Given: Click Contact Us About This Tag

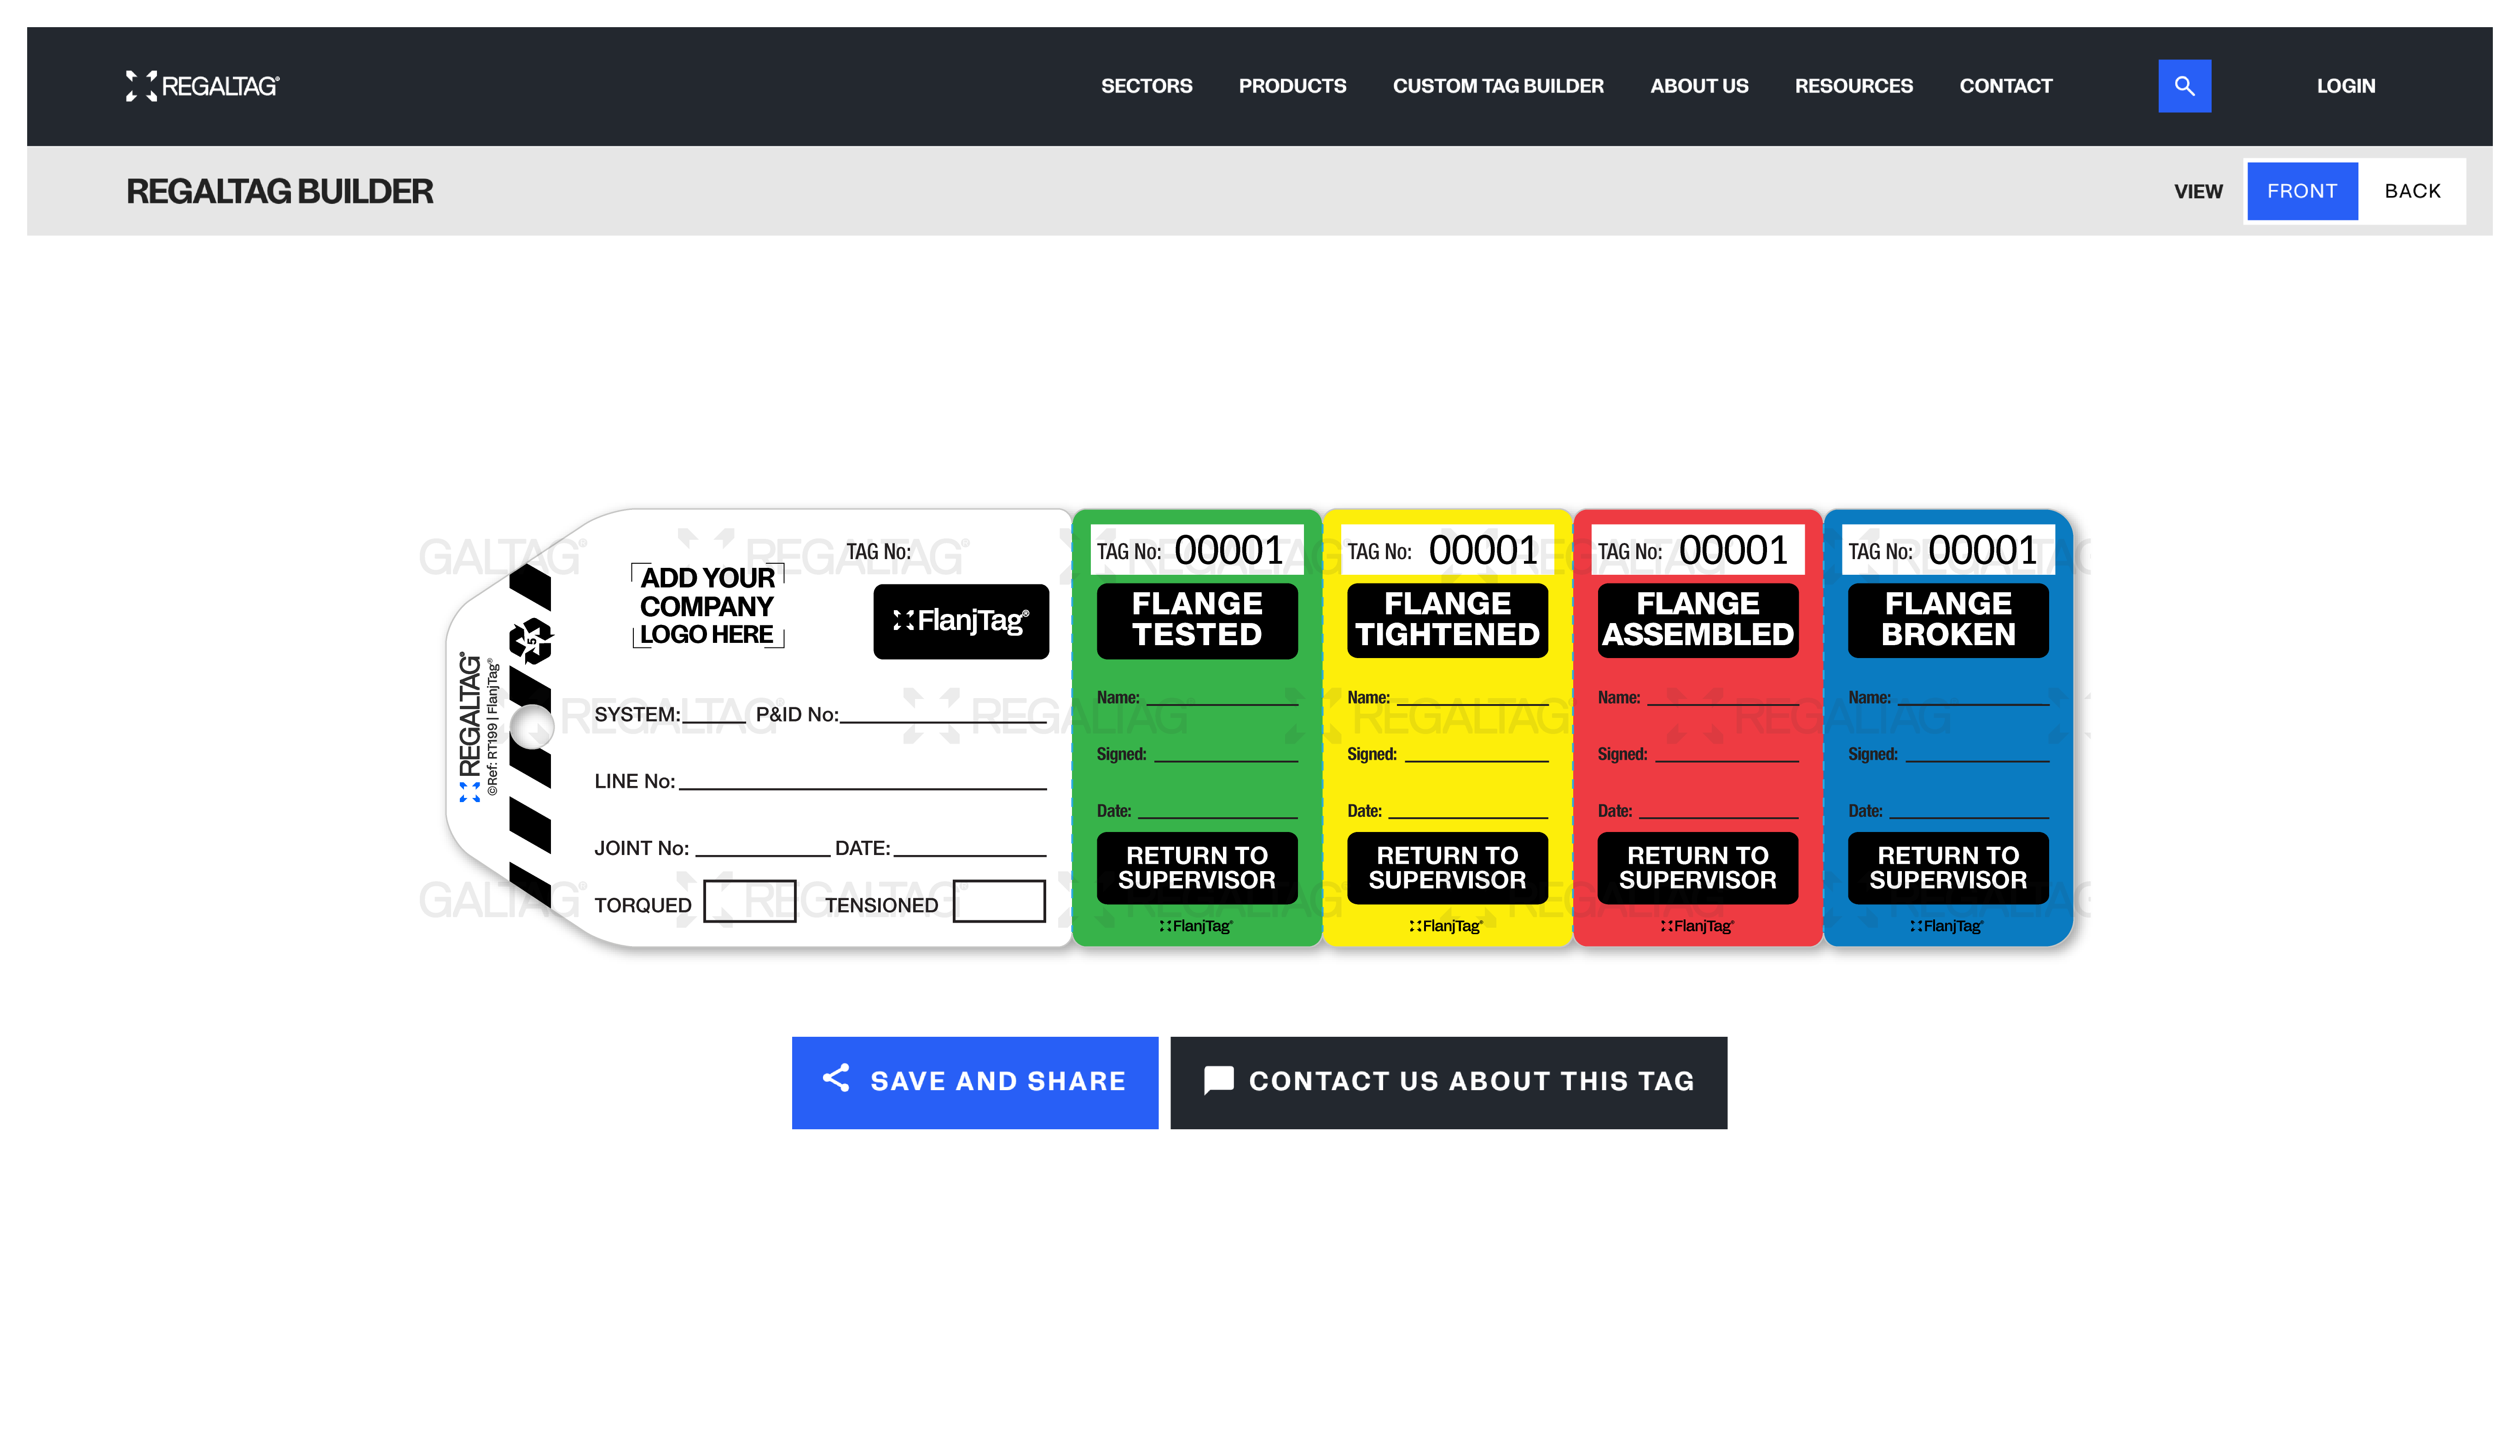Looking at the screenshot, I should 1448,1082.
